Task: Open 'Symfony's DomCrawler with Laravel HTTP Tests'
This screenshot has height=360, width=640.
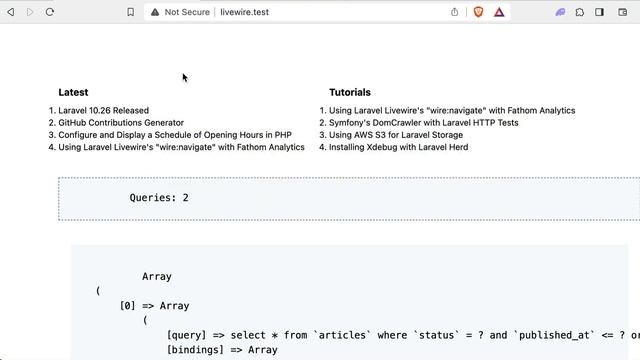Action: pos(424,123)
